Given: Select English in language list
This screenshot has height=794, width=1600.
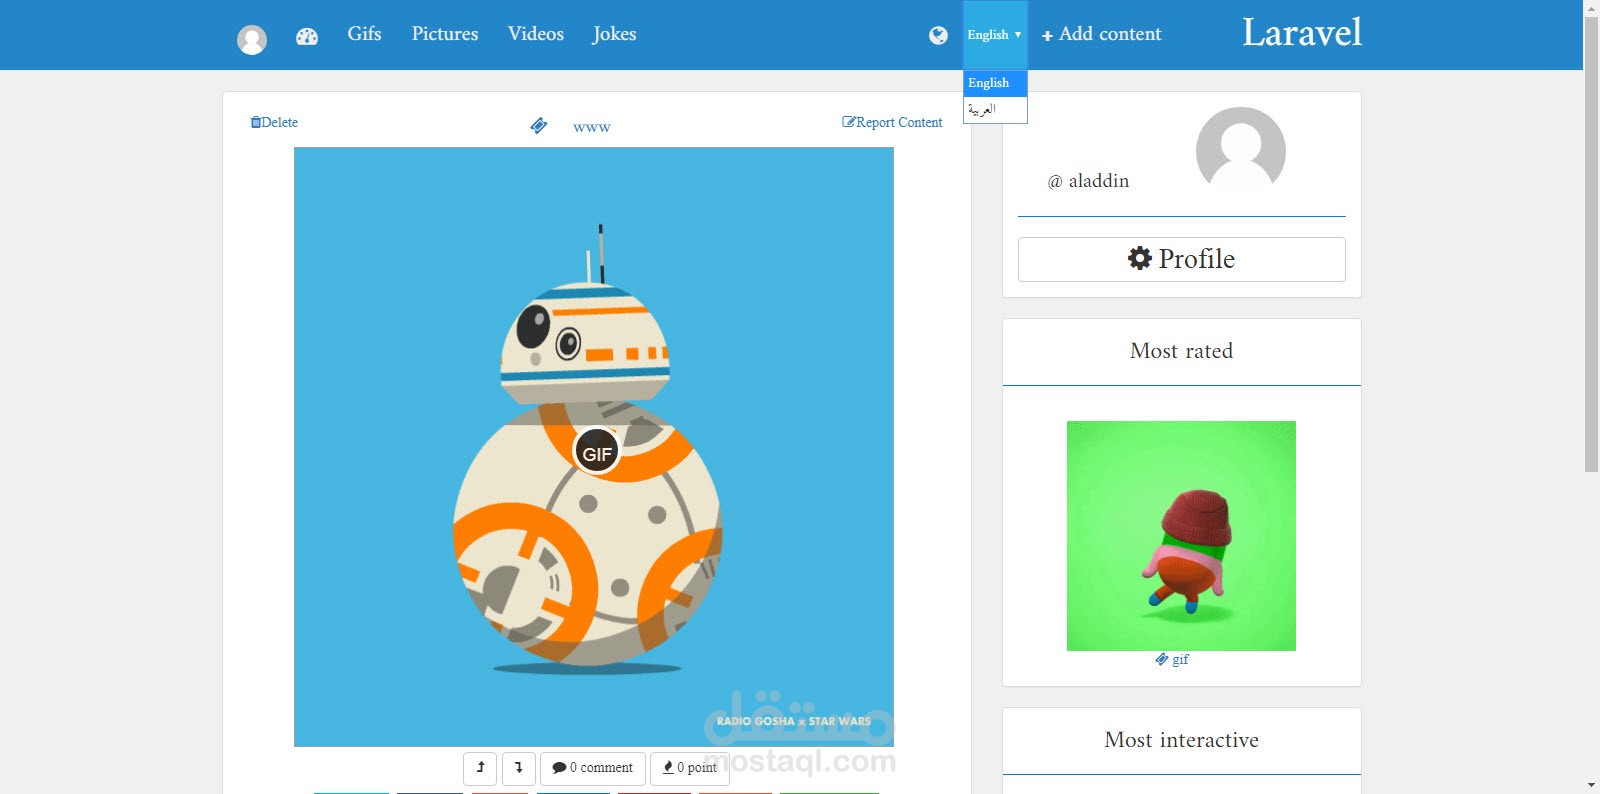Looking at the screenshot, I should coord(995,83).
